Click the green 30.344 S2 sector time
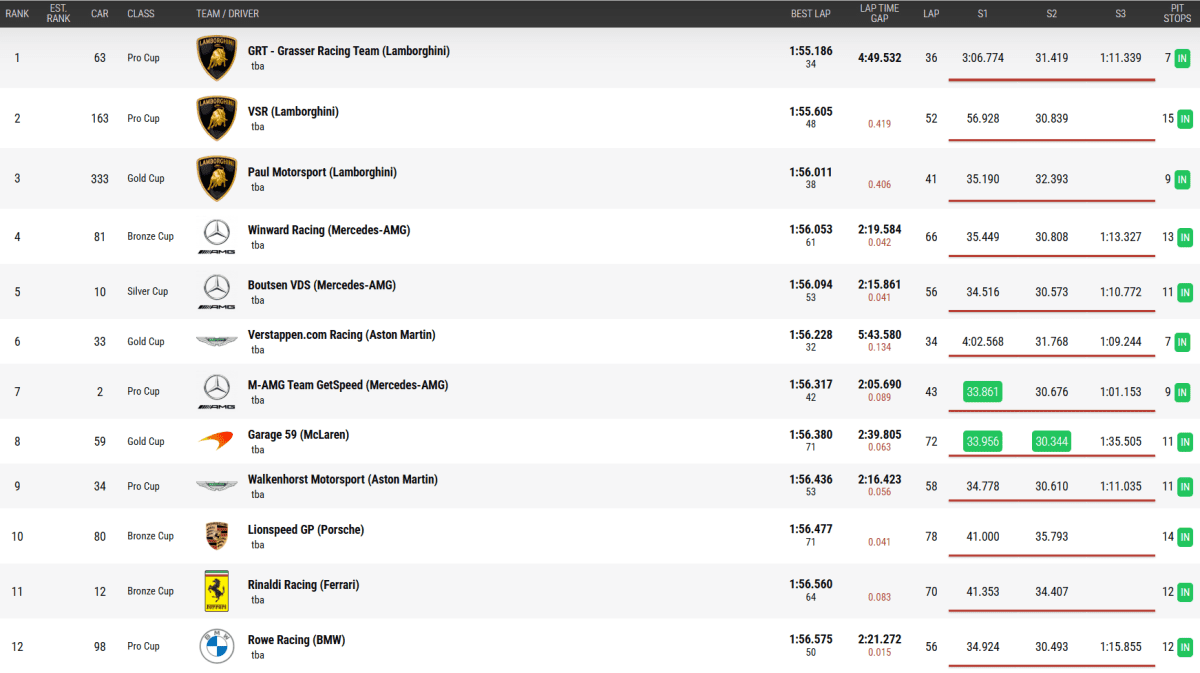Viewport: 1200px width, 673px height. 1051,441
